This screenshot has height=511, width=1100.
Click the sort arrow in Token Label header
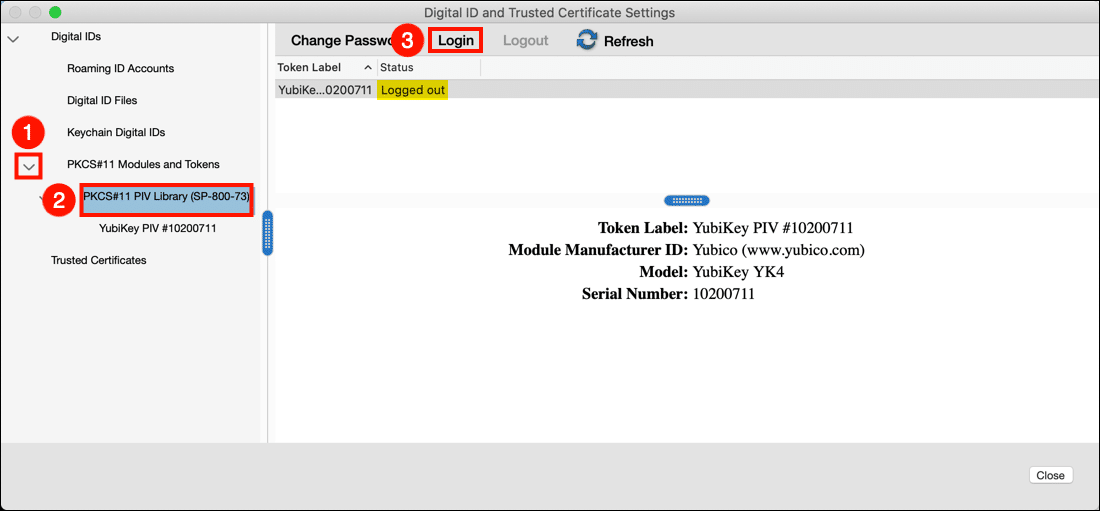[368, 68]
